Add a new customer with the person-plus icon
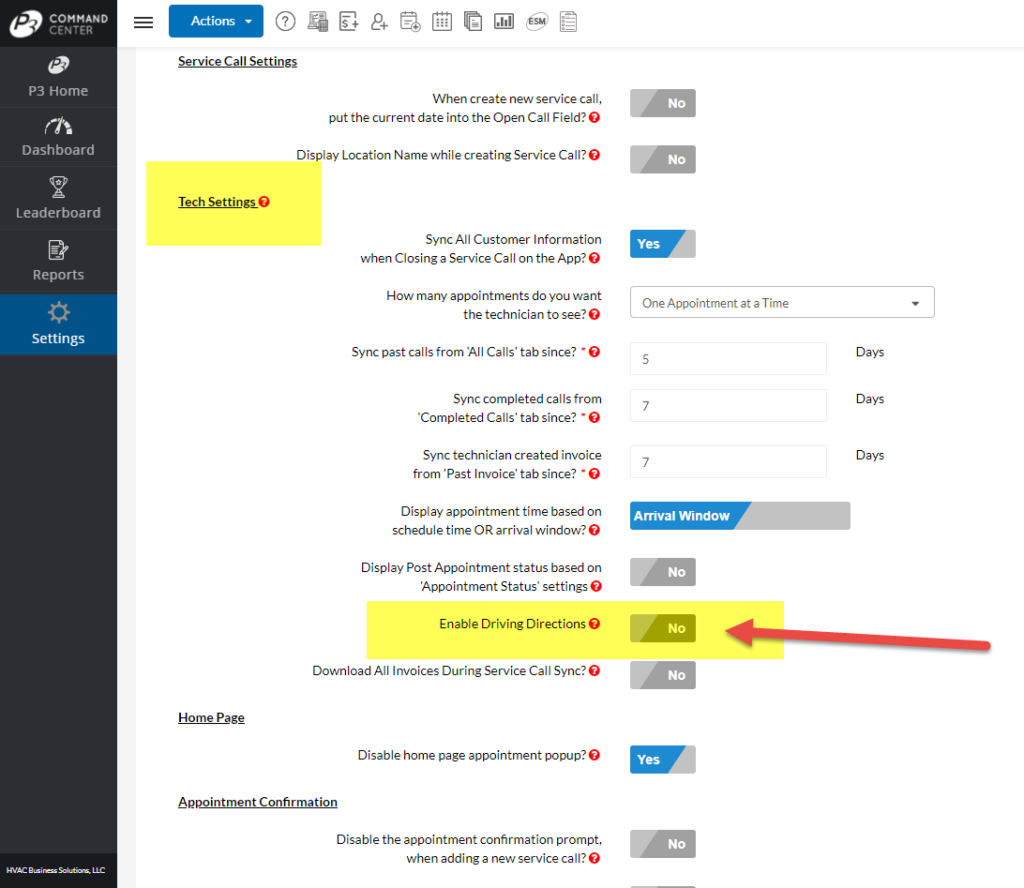 [x=379, y=21]
